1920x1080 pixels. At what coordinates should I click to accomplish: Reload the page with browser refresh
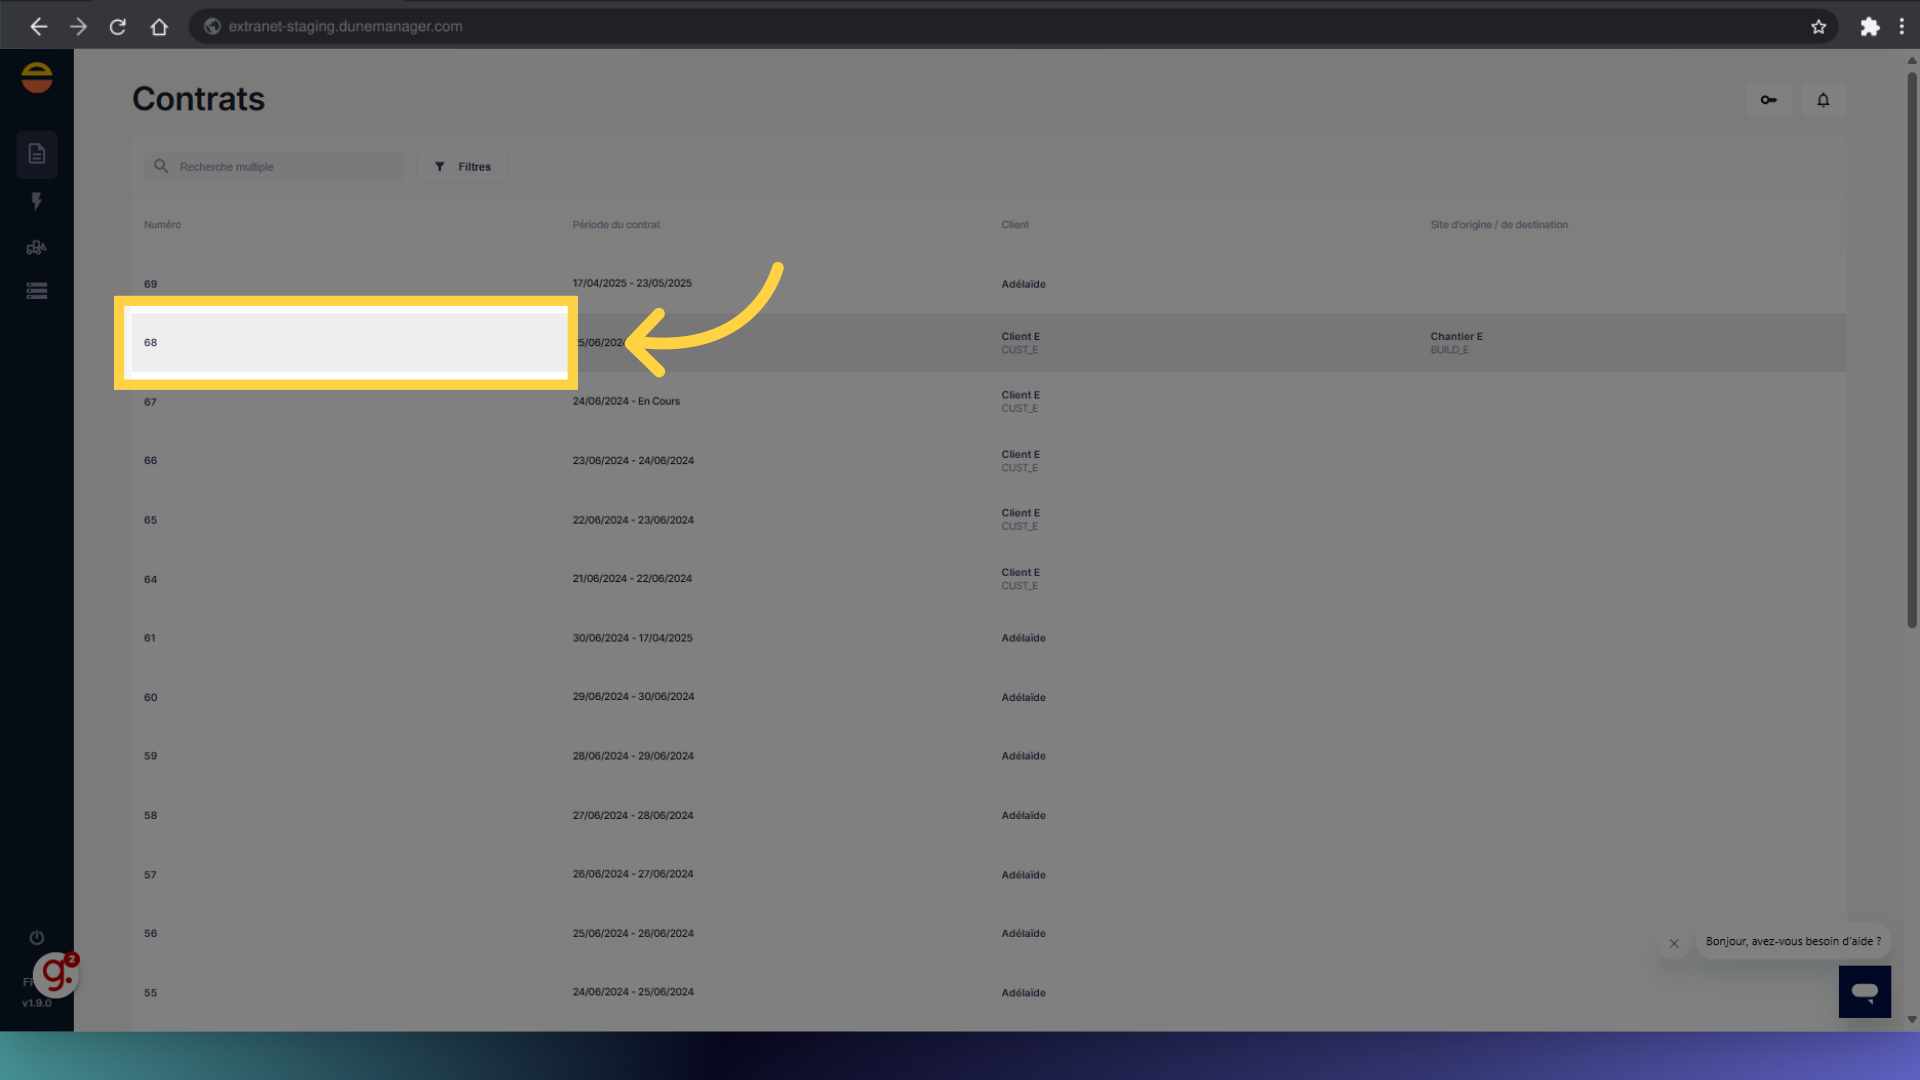tap(118, 27)
